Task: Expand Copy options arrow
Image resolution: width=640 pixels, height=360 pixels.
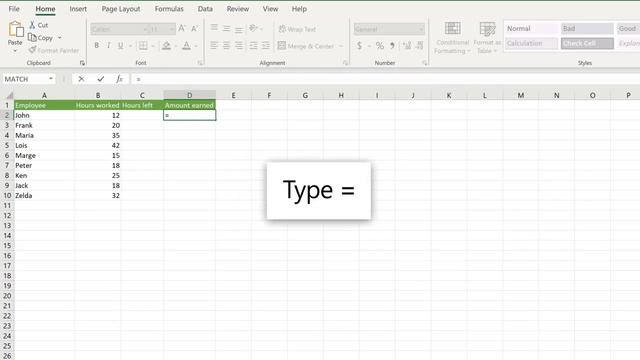Action: coord(60,38)
